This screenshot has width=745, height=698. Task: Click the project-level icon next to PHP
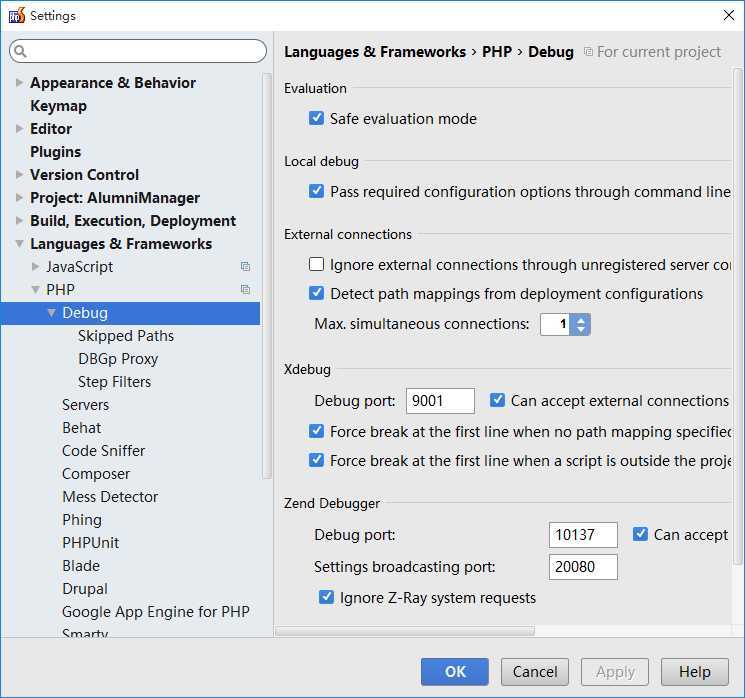tap(245, 289)
